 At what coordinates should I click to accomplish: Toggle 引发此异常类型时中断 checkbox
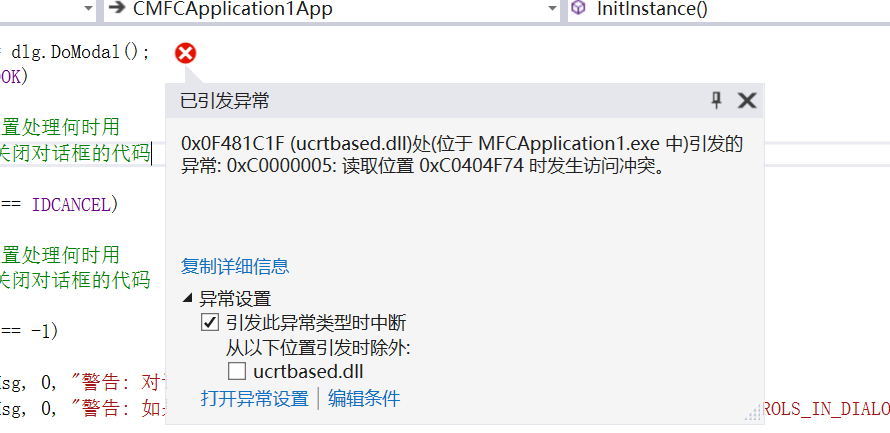point(209,323)
